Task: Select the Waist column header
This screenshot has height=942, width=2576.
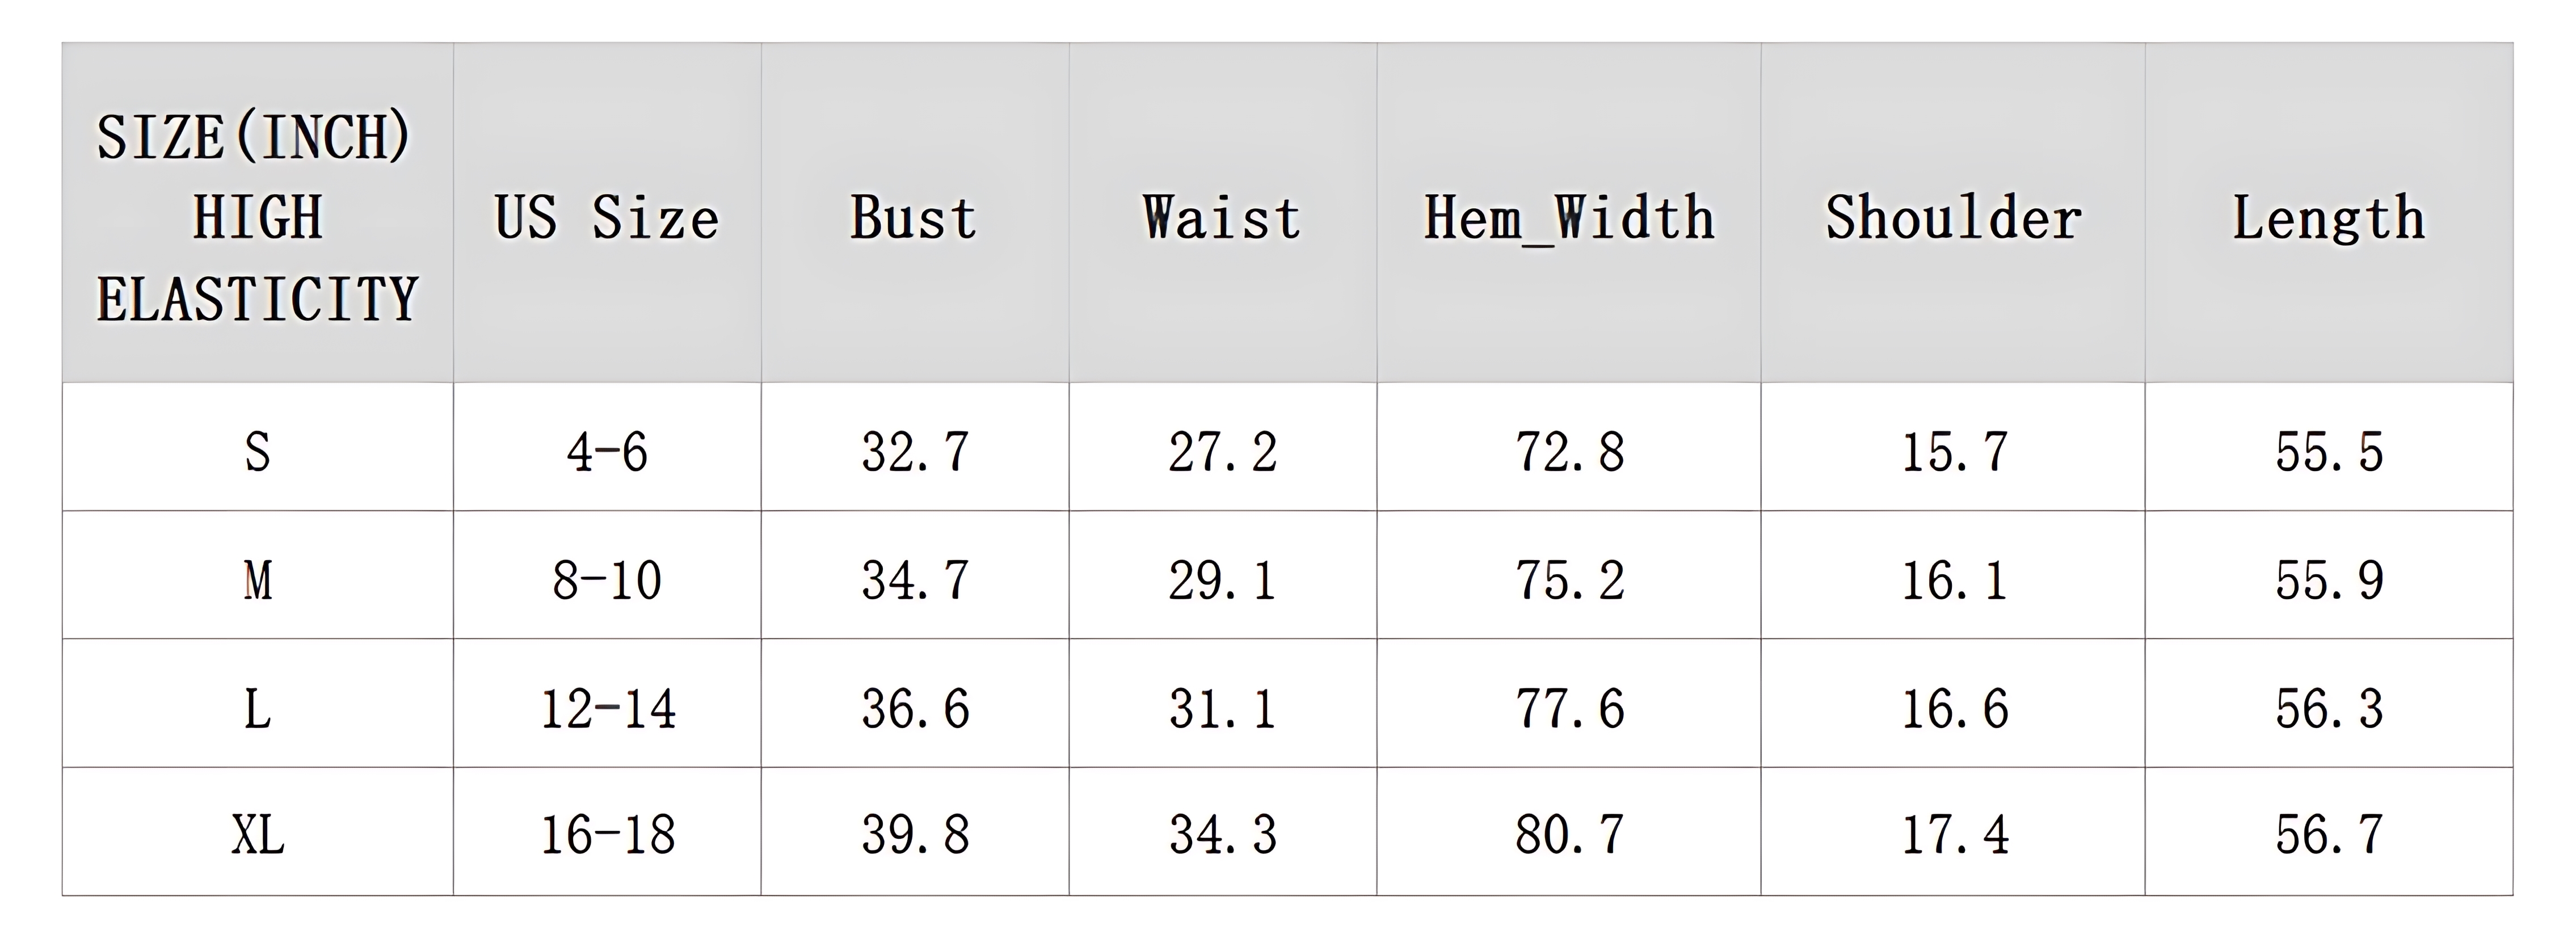Action: click(1223, 213)
